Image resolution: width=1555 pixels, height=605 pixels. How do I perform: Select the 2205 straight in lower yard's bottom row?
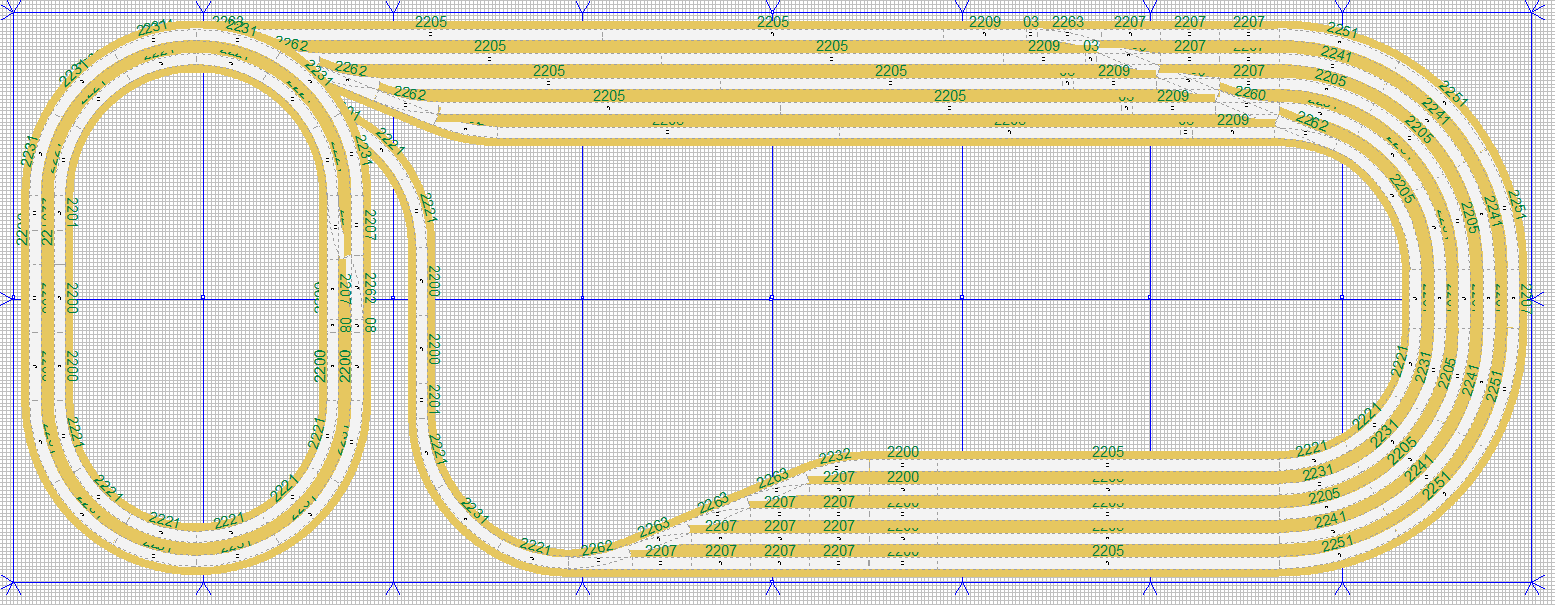click(x=1108, y=552)
